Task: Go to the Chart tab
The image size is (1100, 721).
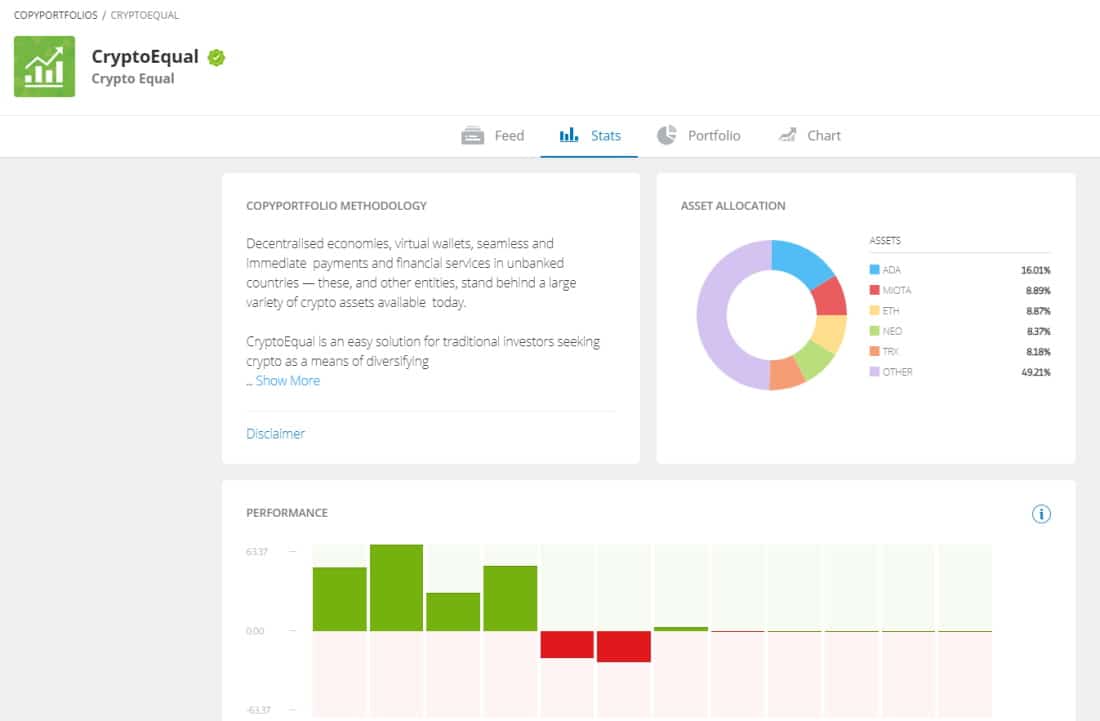Action: pos(809,135)
